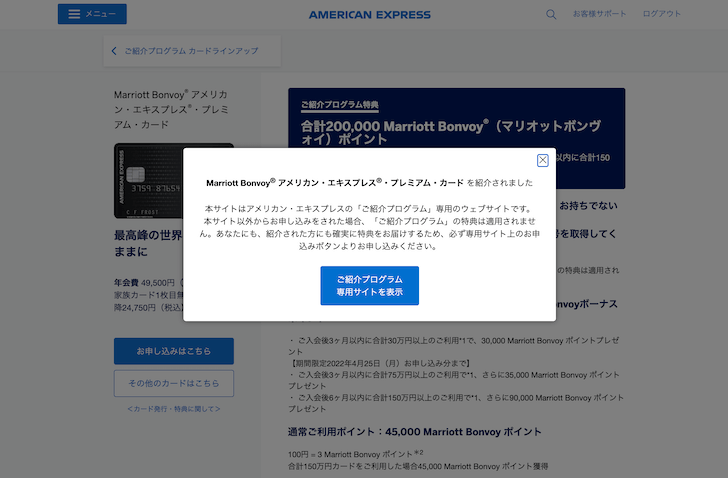
Task: Click the ログアウト link
Action: pyautogui.click(x=661, y=14)
